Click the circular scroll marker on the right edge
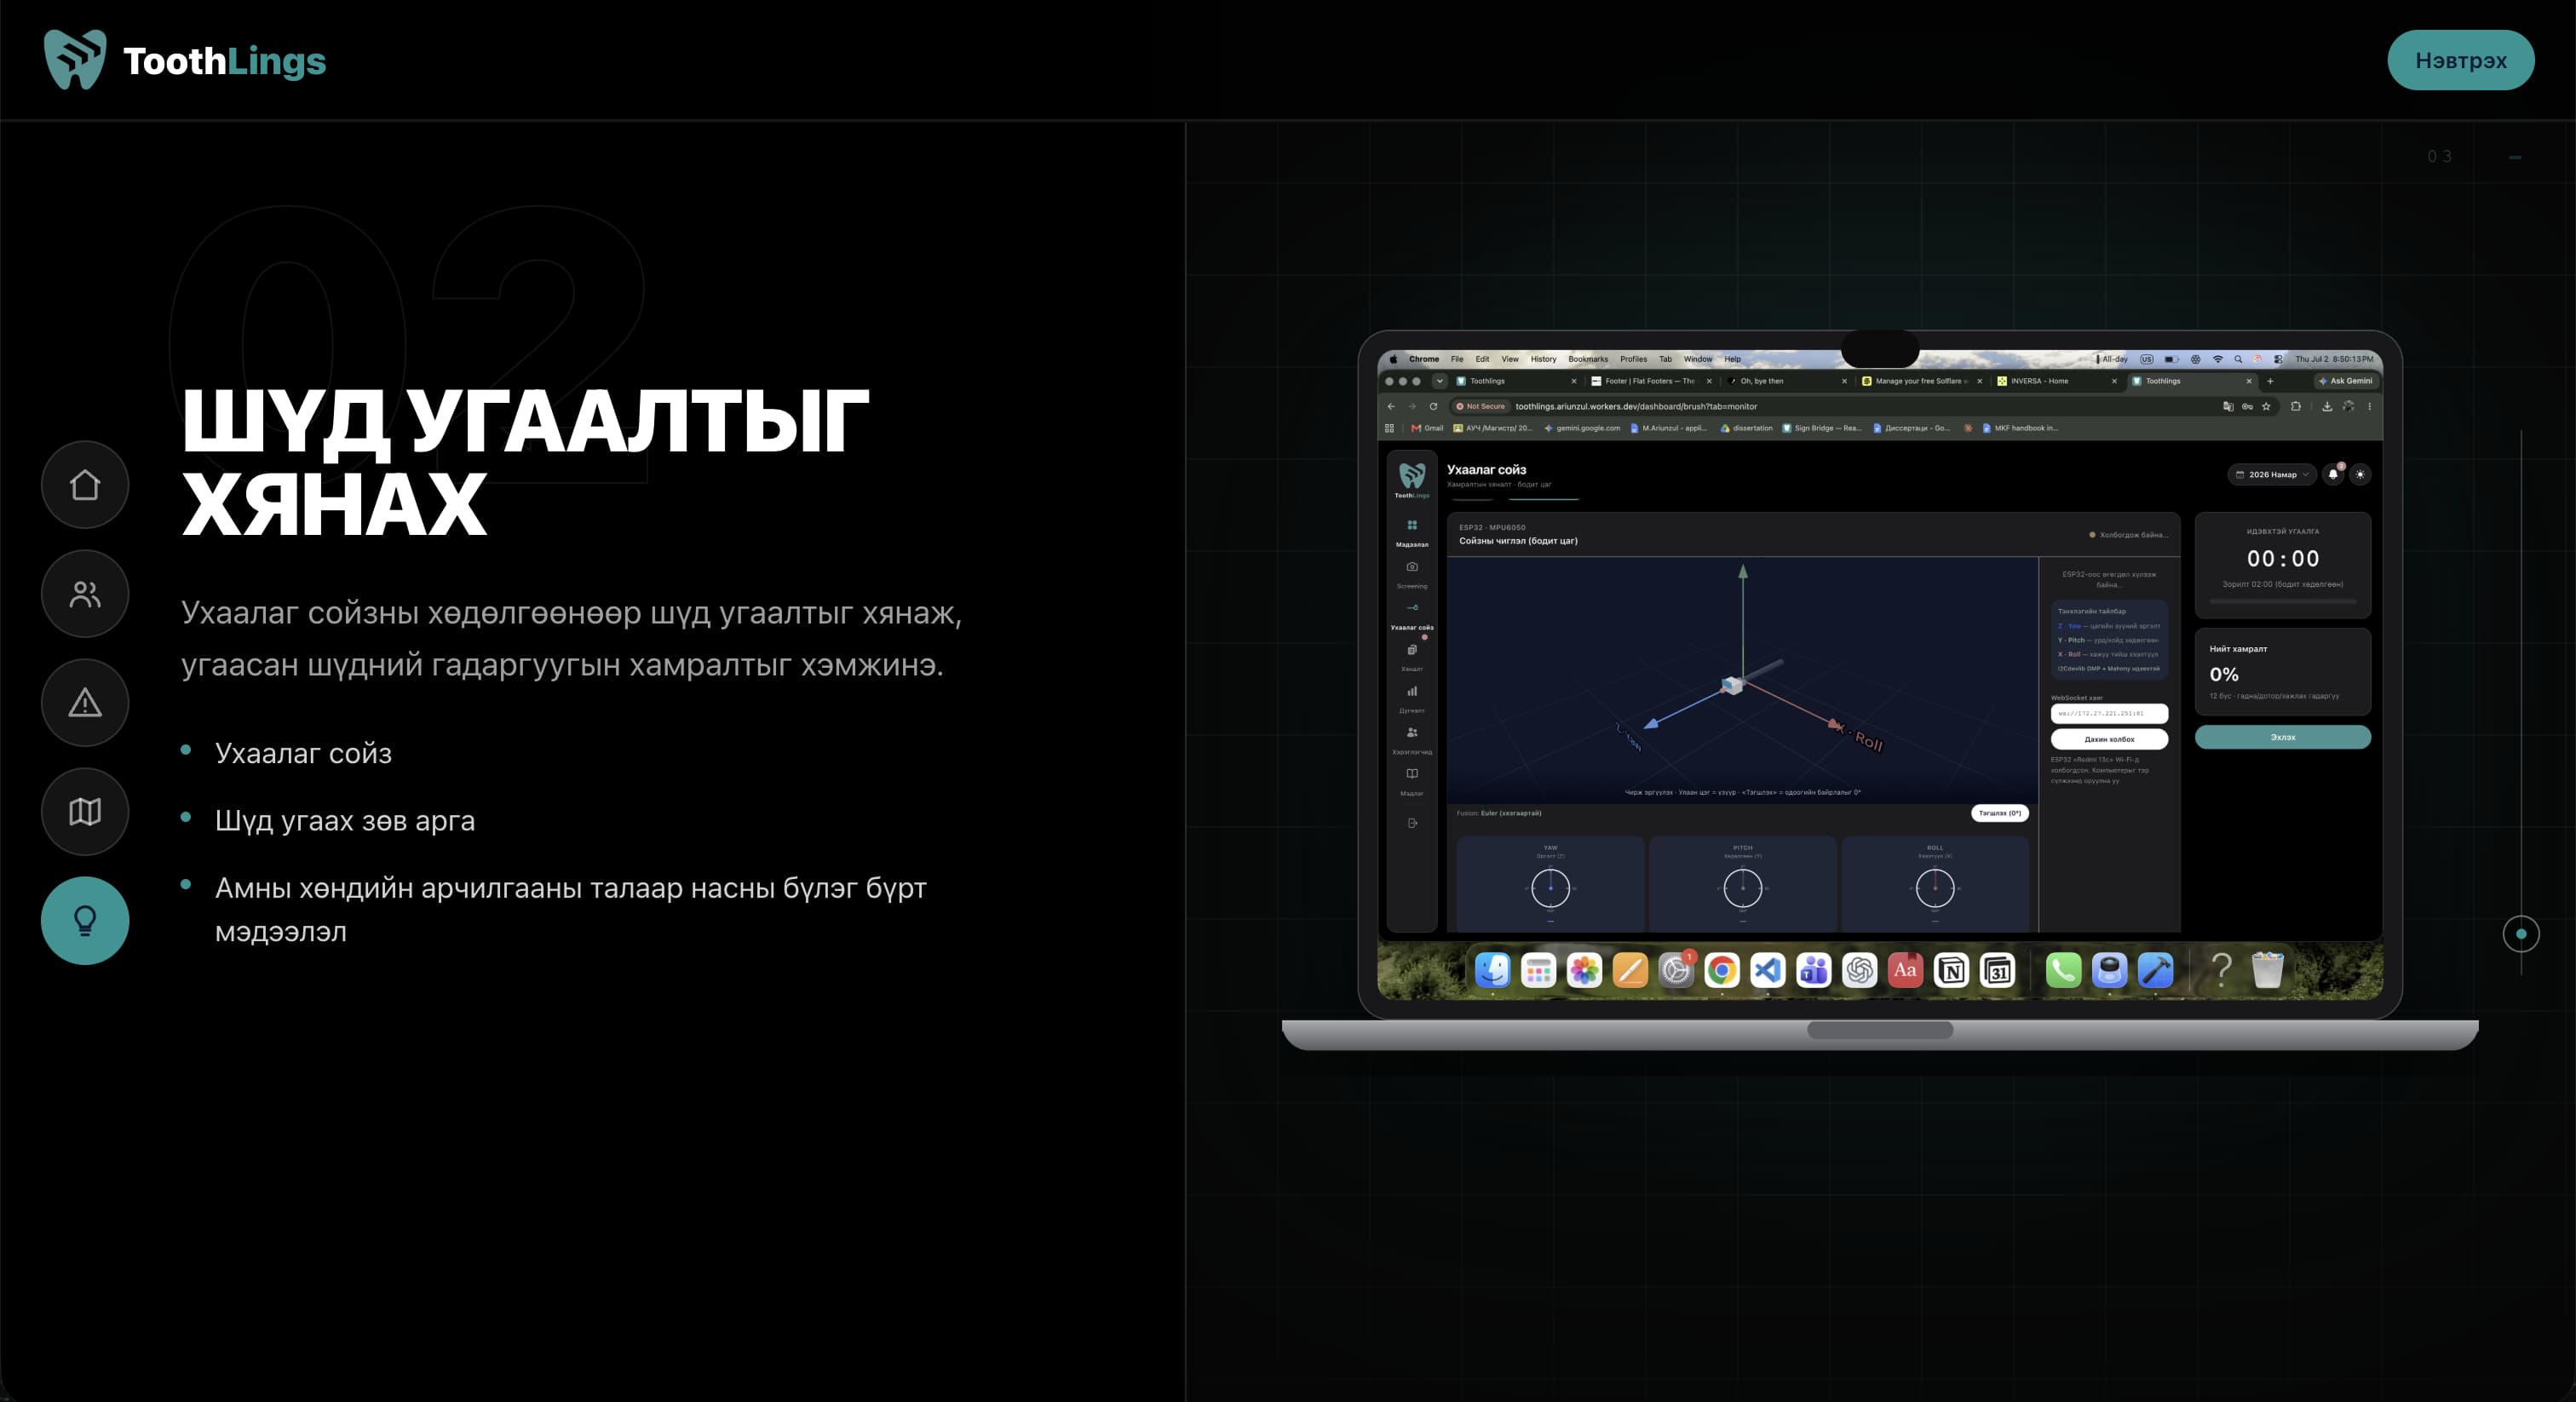 click(2521, 934)
